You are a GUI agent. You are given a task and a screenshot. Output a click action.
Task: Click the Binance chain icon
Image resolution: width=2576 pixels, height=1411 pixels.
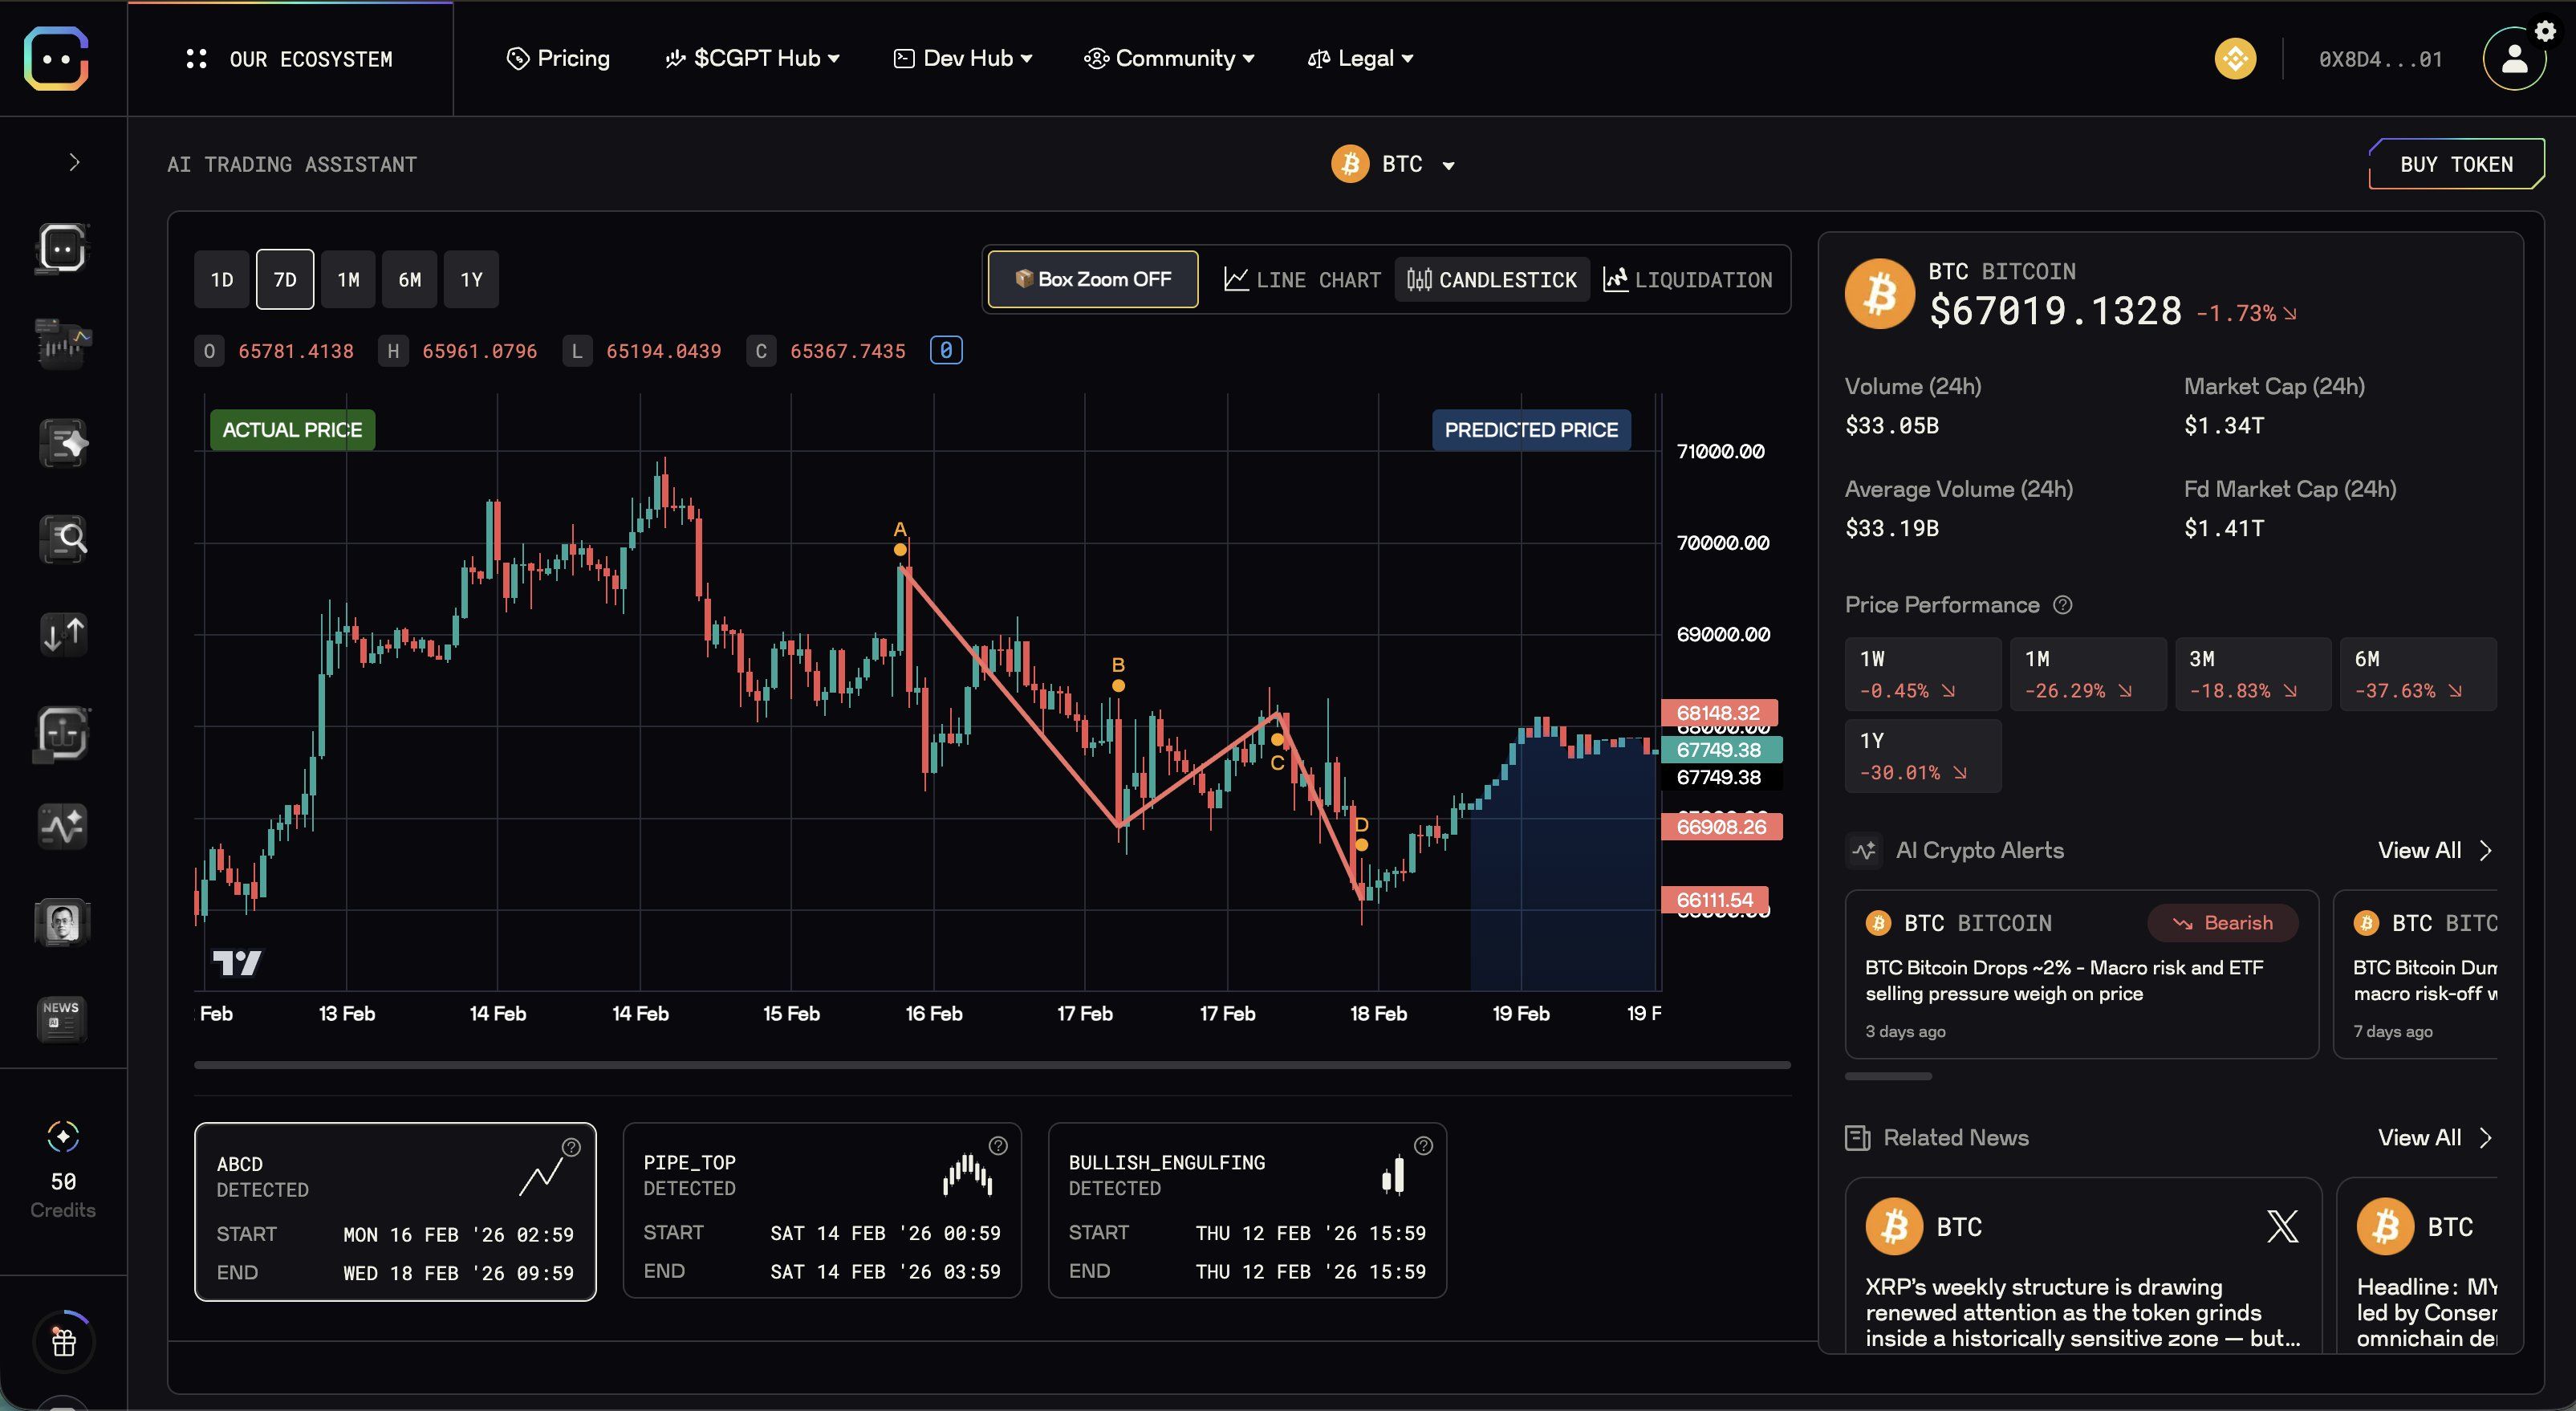tap(2235, 59)
